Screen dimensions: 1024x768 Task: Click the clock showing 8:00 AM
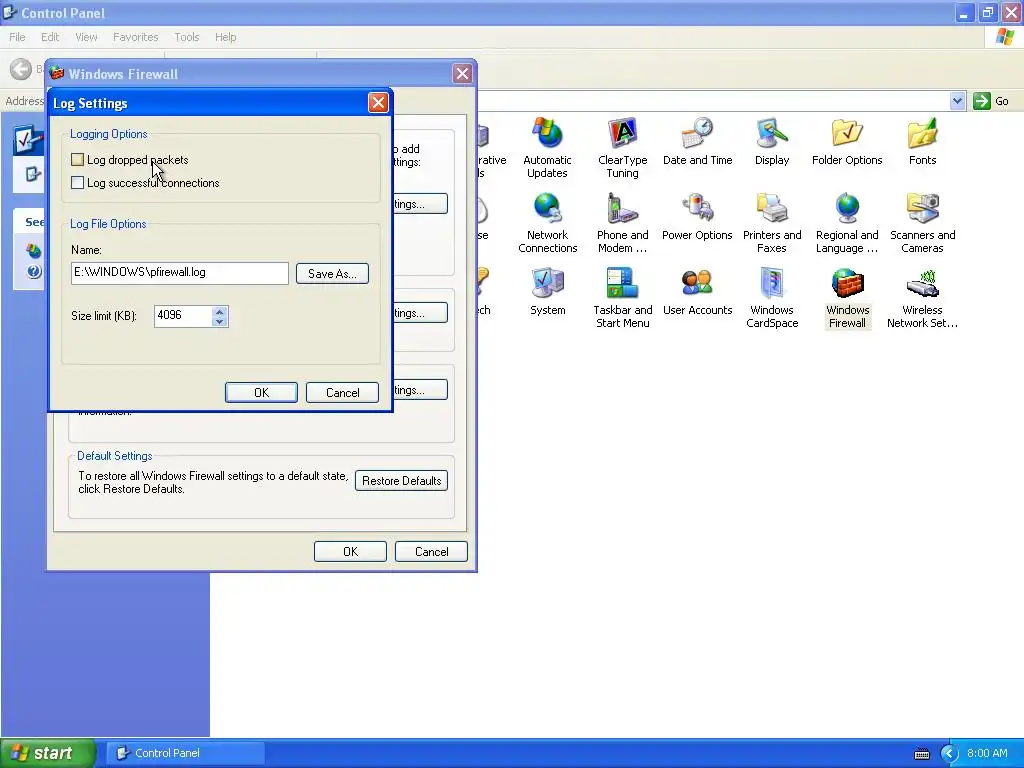tap(987, 753)
